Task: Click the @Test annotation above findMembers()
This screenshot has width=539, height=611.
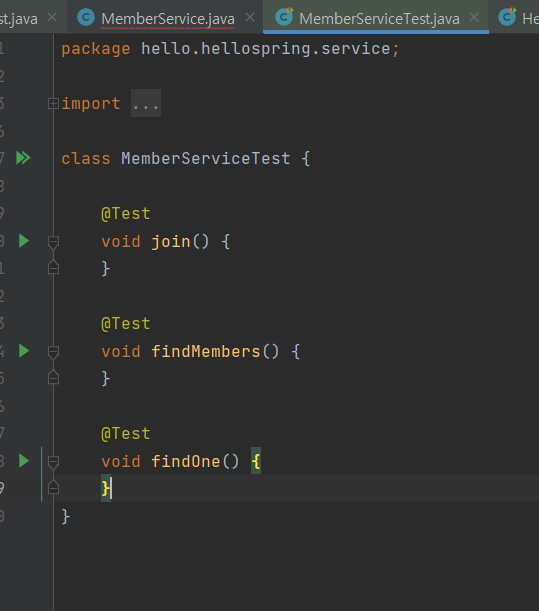Action: [125, 323]
